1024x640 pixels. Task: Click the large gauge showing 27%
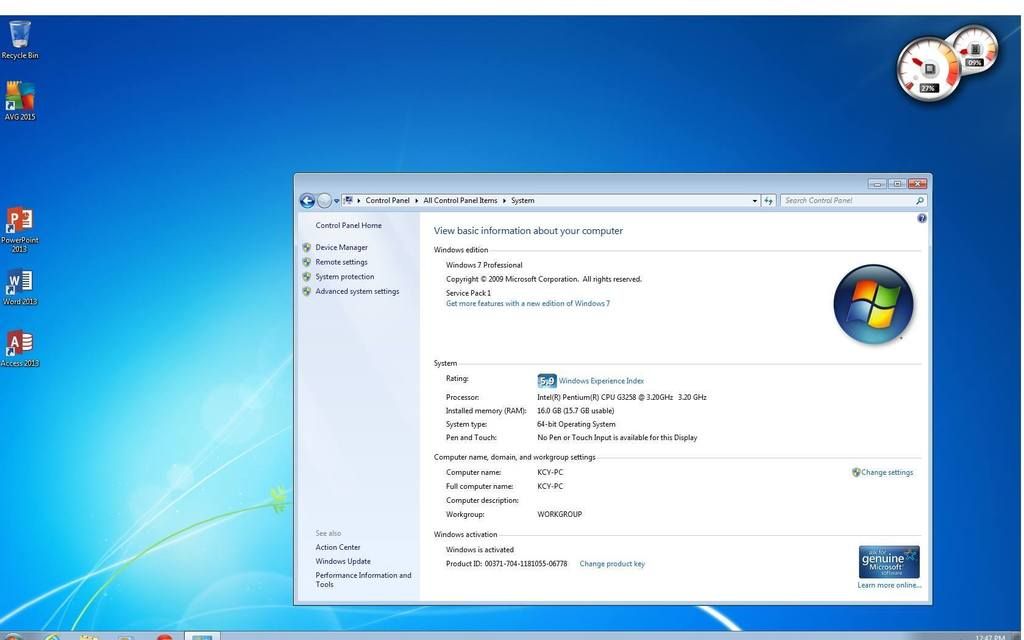[928, 70]
